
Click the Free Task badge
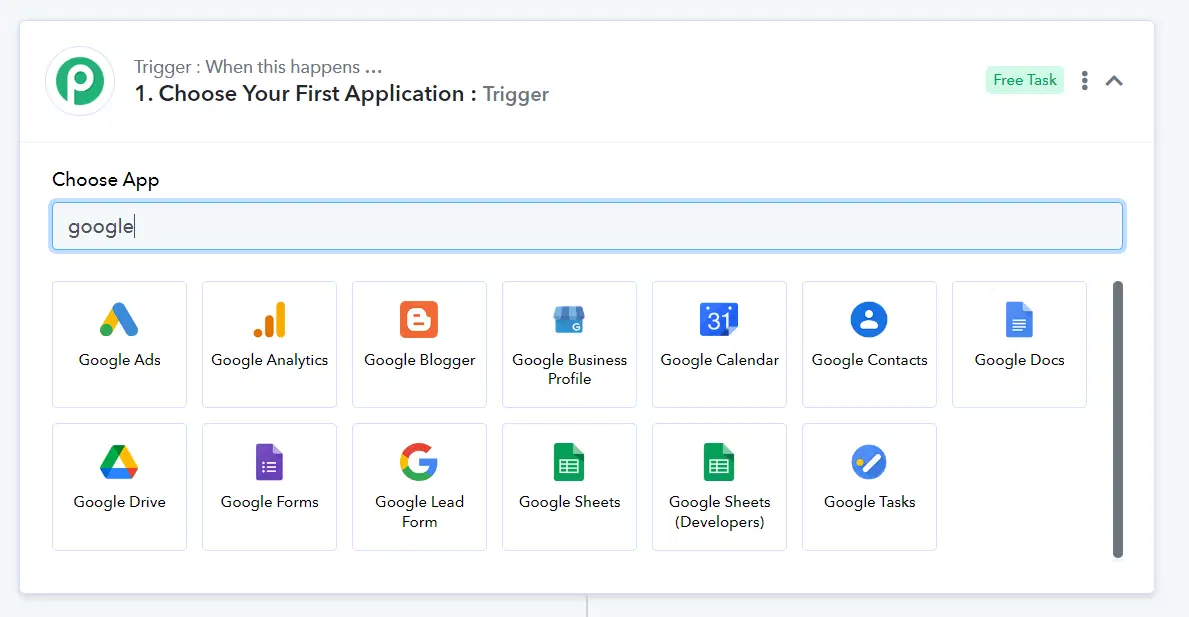click(x=1024, y=80)
